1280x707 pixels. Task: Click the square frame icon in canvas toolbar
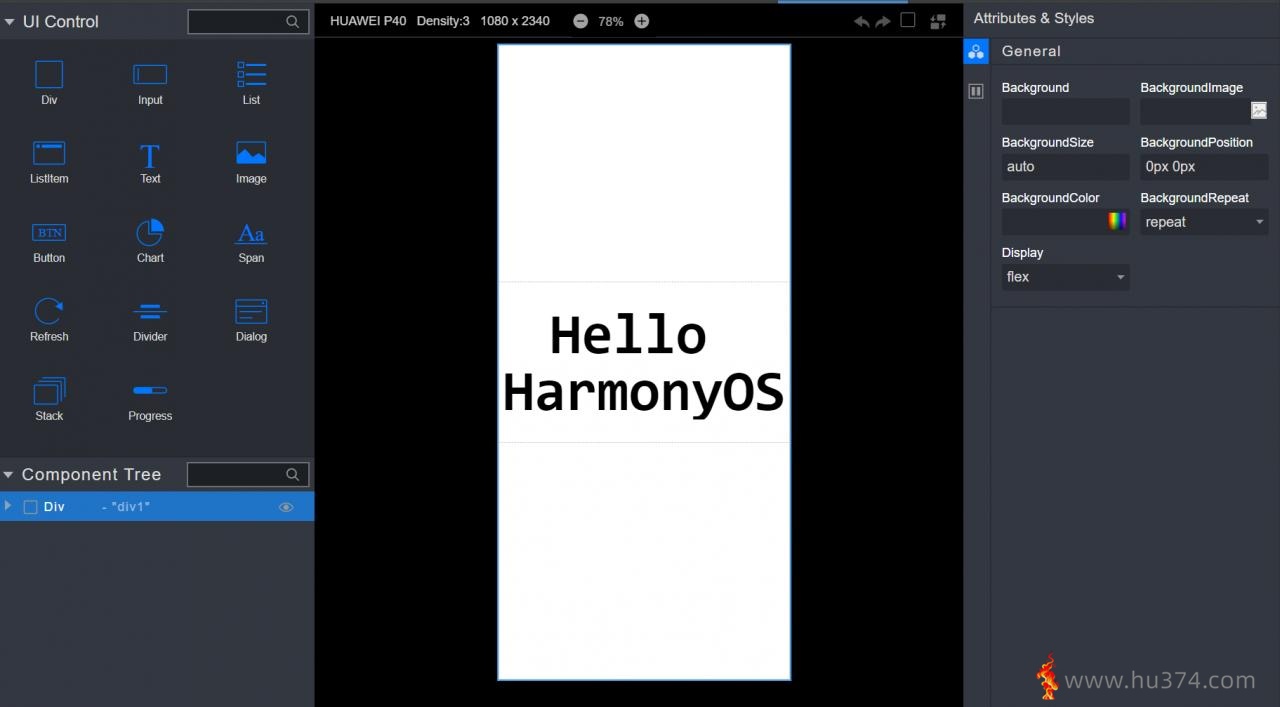[x=908, y=20]
